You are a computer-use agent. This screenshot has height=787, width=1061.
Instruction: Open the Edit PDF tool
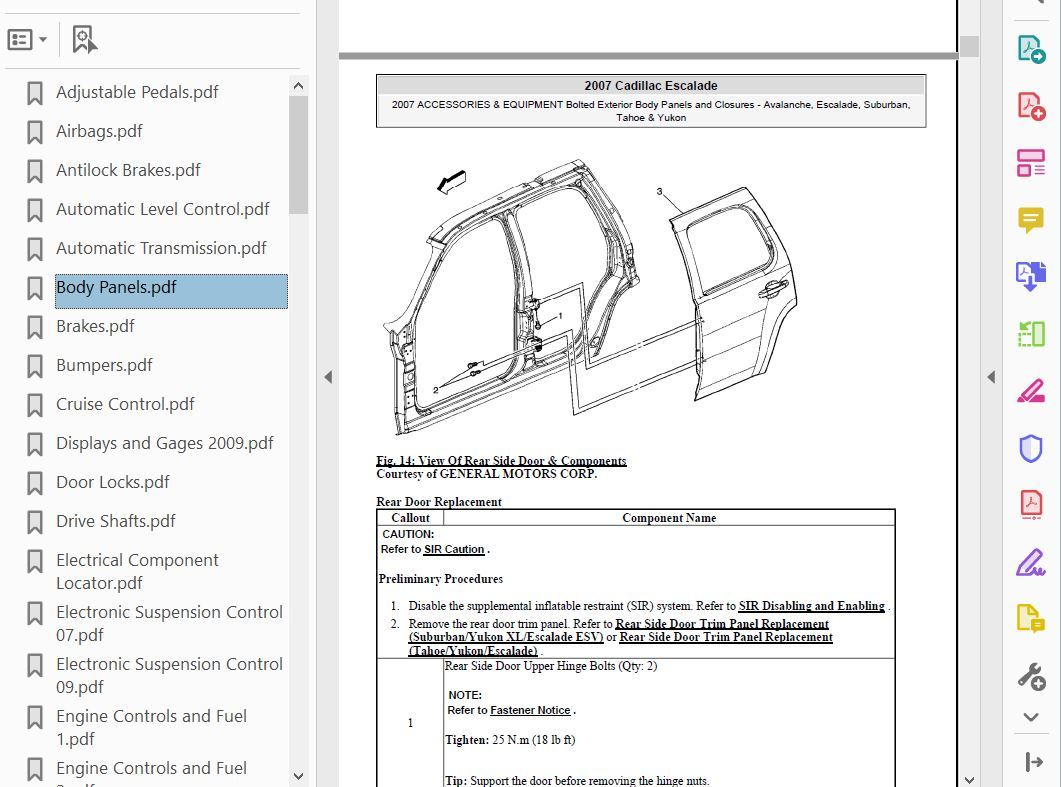tap(1031, 163)
